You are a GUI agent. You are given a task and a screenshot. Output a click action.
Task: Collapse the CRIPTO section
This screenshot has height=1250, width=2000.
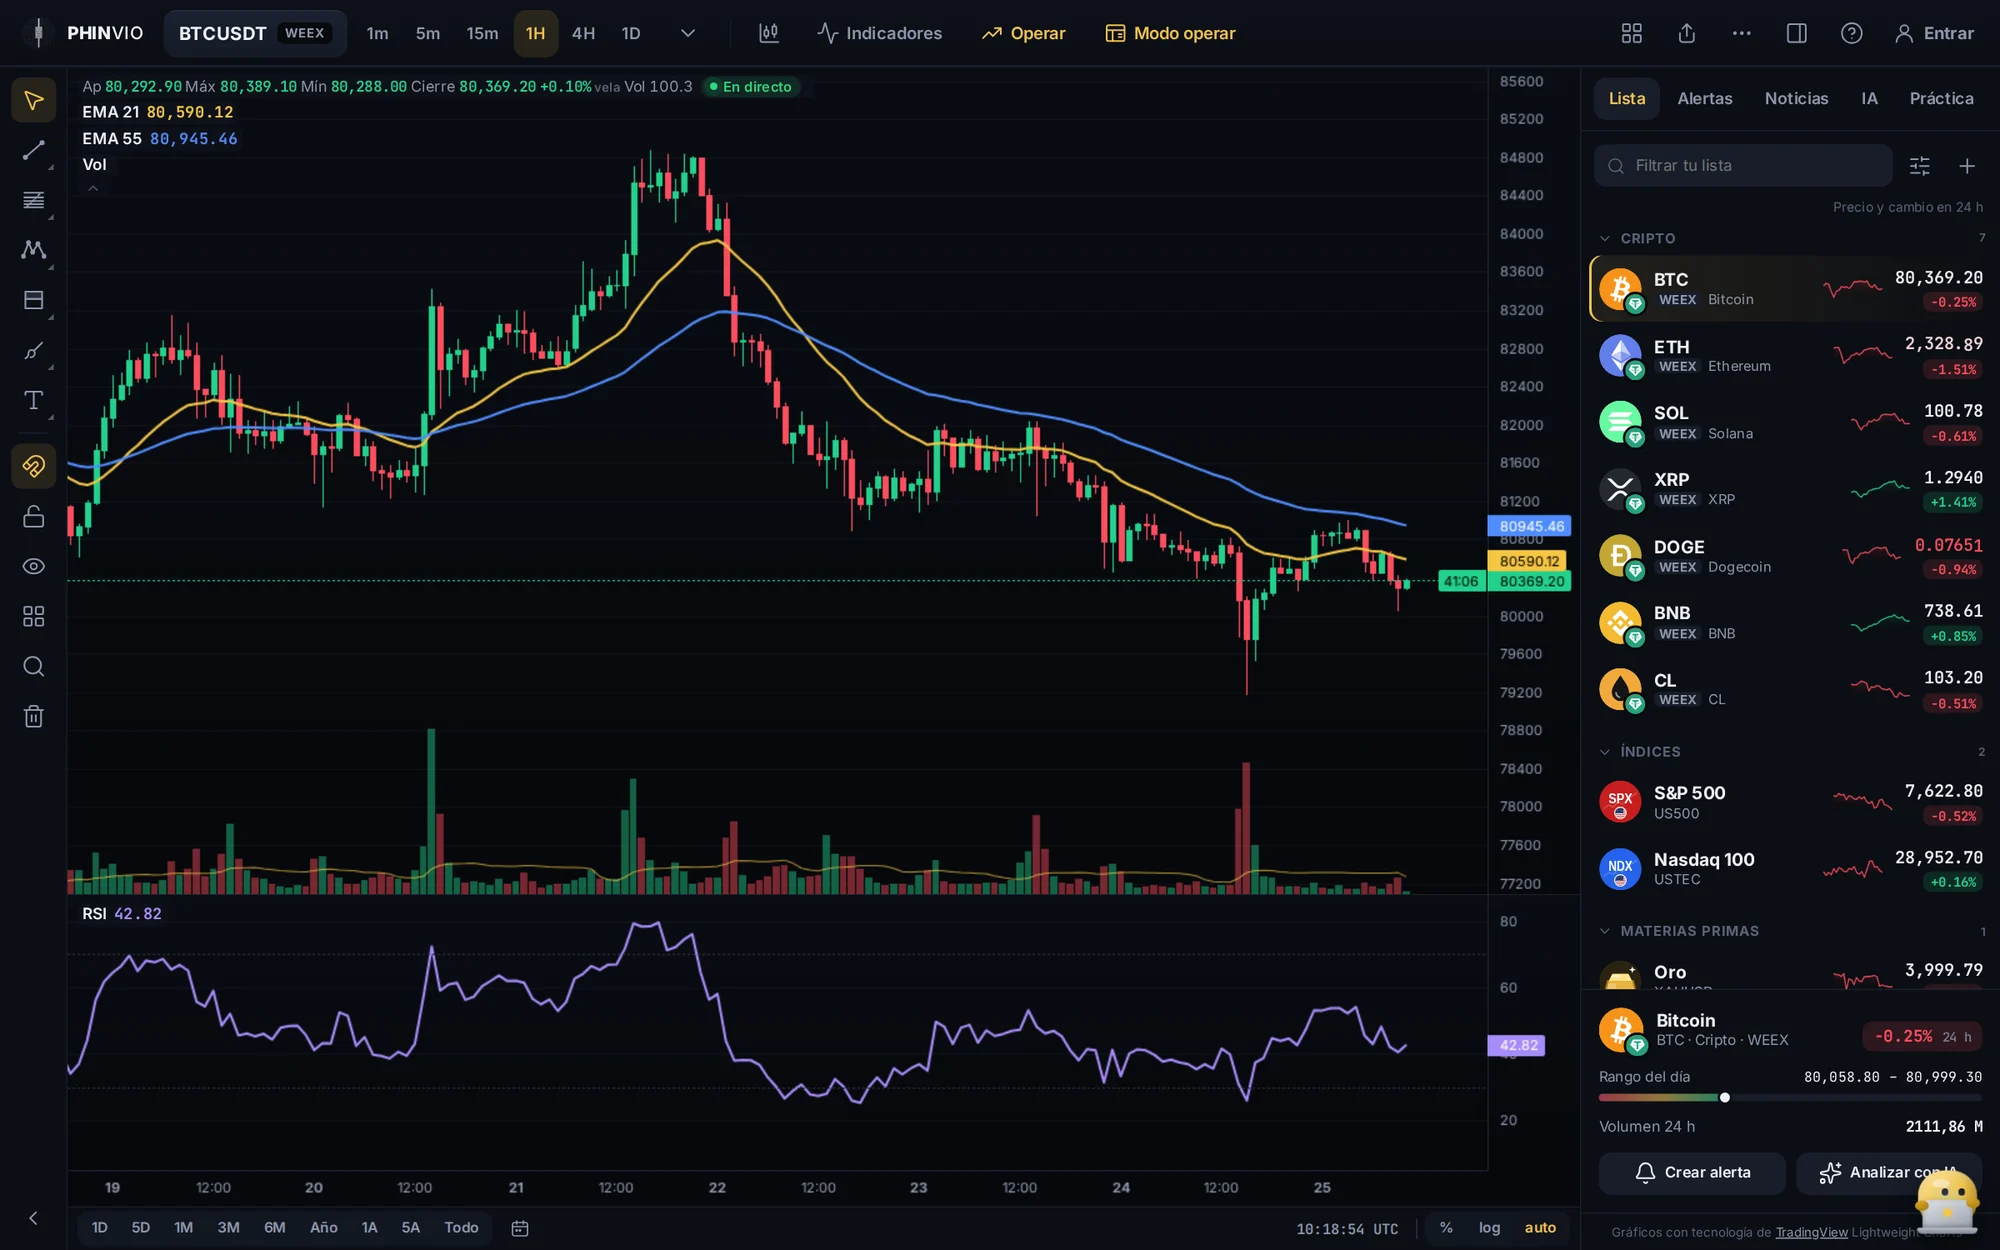[1604, 238]
